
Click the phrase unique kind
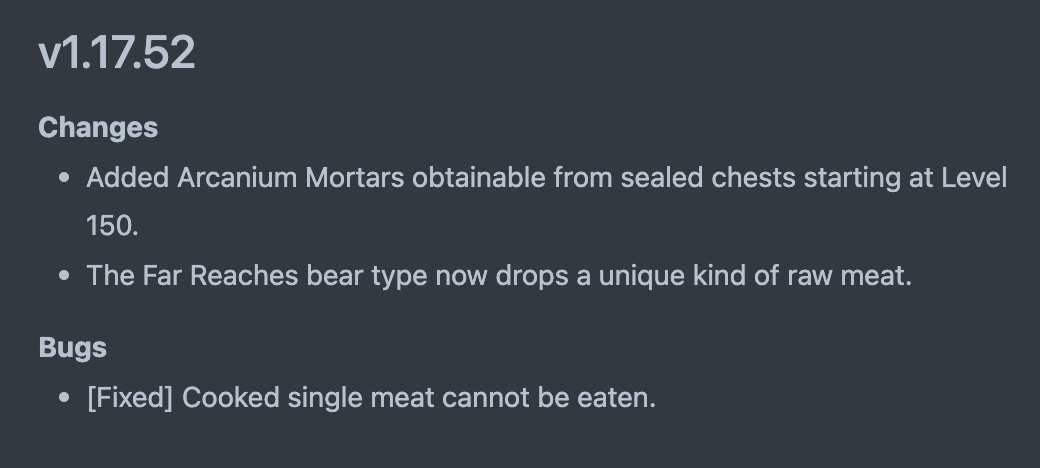click(x=659, y=276)
